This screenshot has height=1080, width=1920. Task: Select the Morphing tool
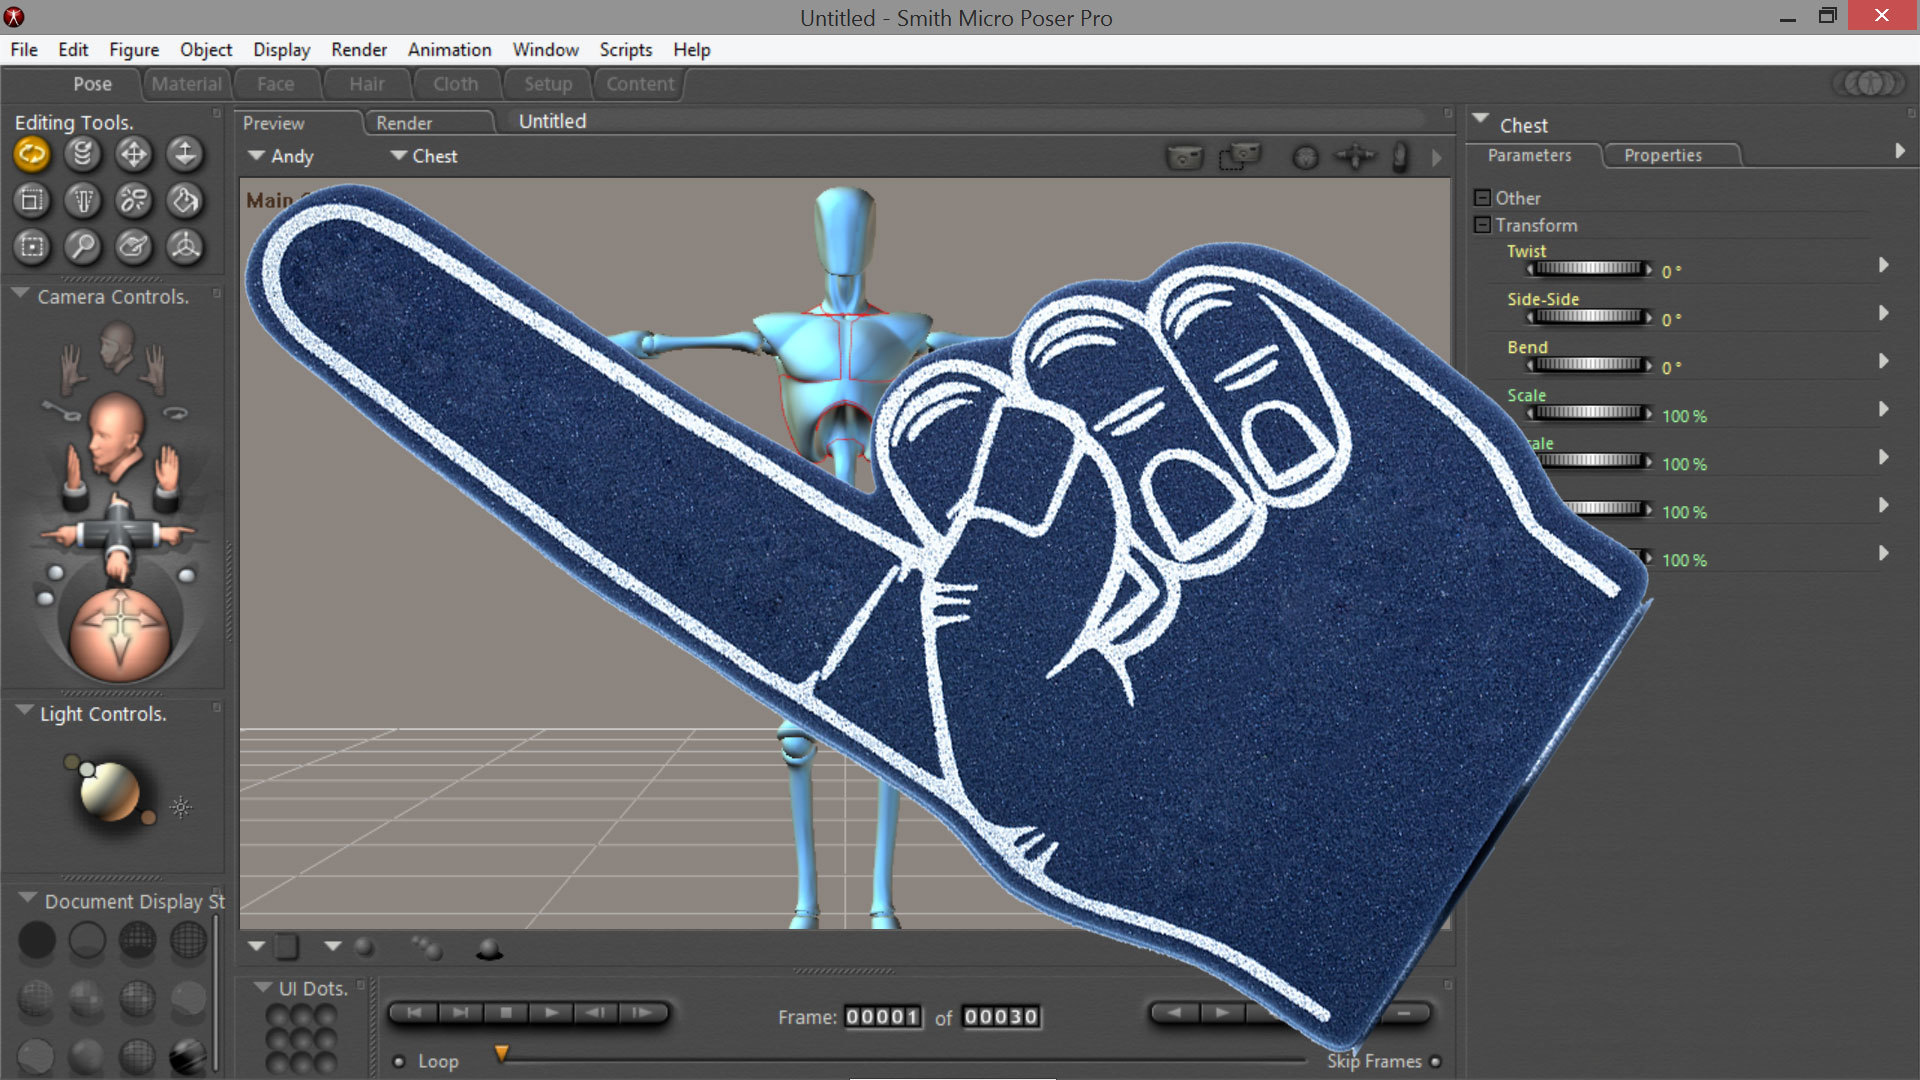click(x=134, y=247)
